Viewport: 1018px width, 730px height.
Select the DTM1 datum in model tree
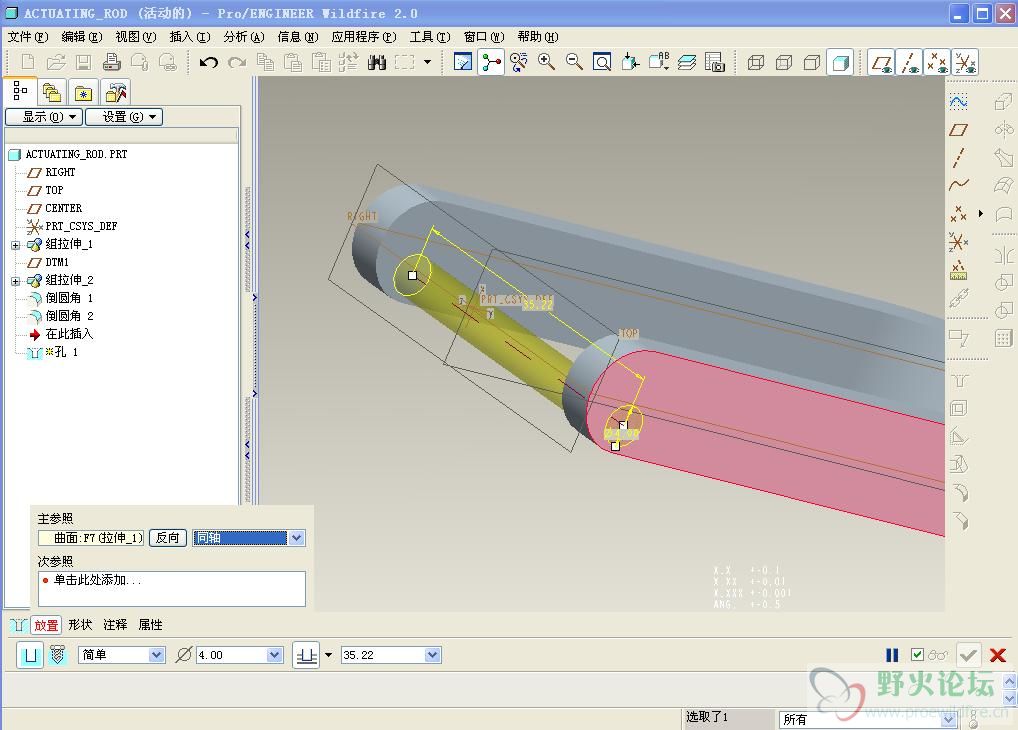click(x=56, y=262)
